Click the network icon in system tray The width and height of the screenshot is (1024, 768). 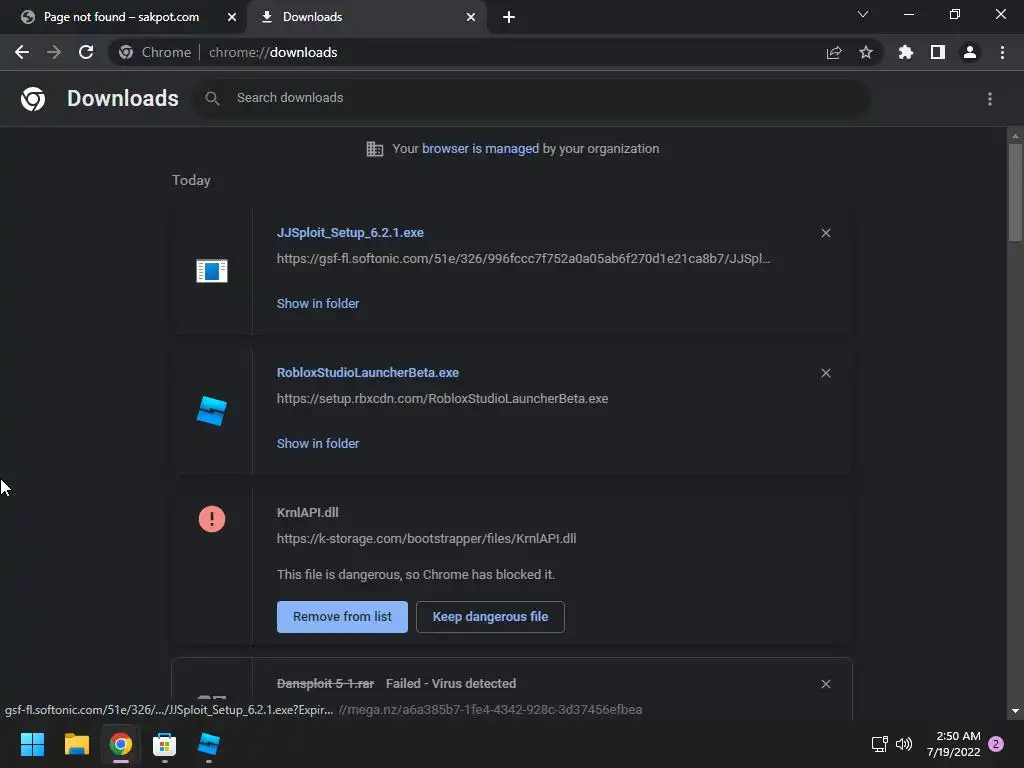(x=880, y=744)
